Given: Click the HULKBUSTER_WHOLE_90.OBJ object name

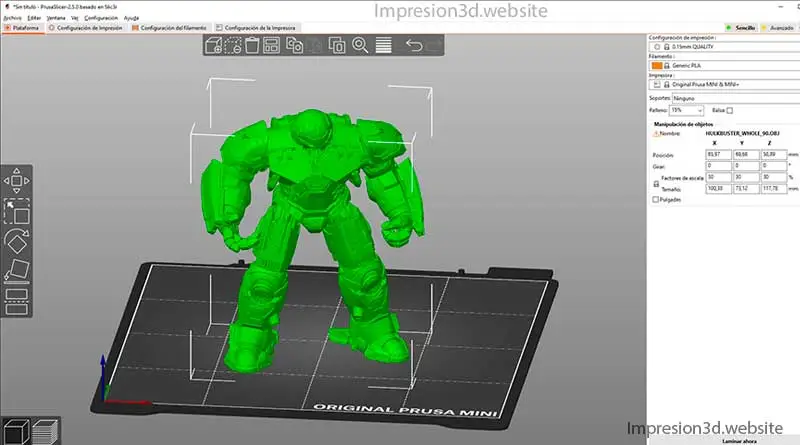Looking at the screenshot, I should pyautogui.click(x=742, y=133).
